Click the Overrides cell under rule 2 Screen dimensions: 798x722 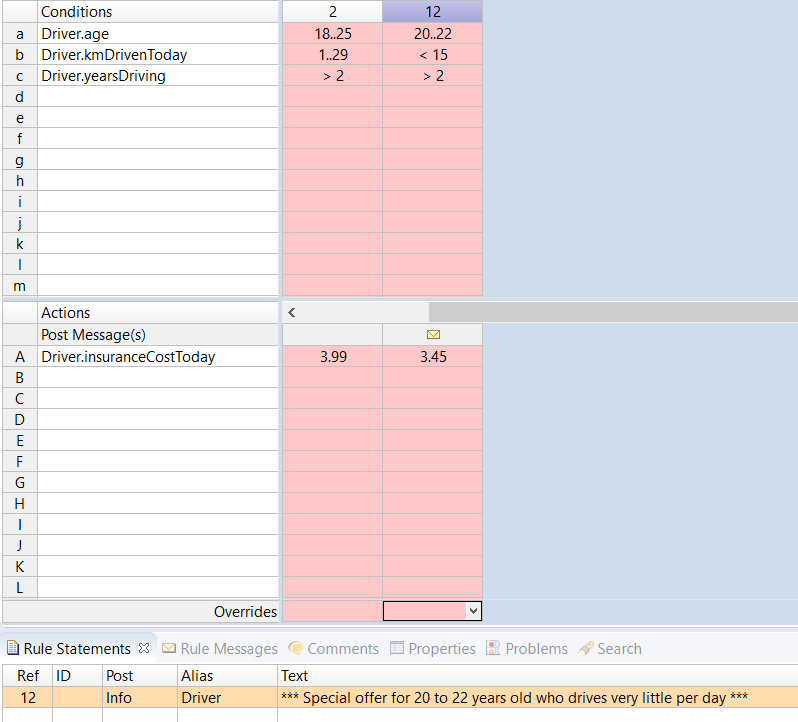(x=333, y=610)
